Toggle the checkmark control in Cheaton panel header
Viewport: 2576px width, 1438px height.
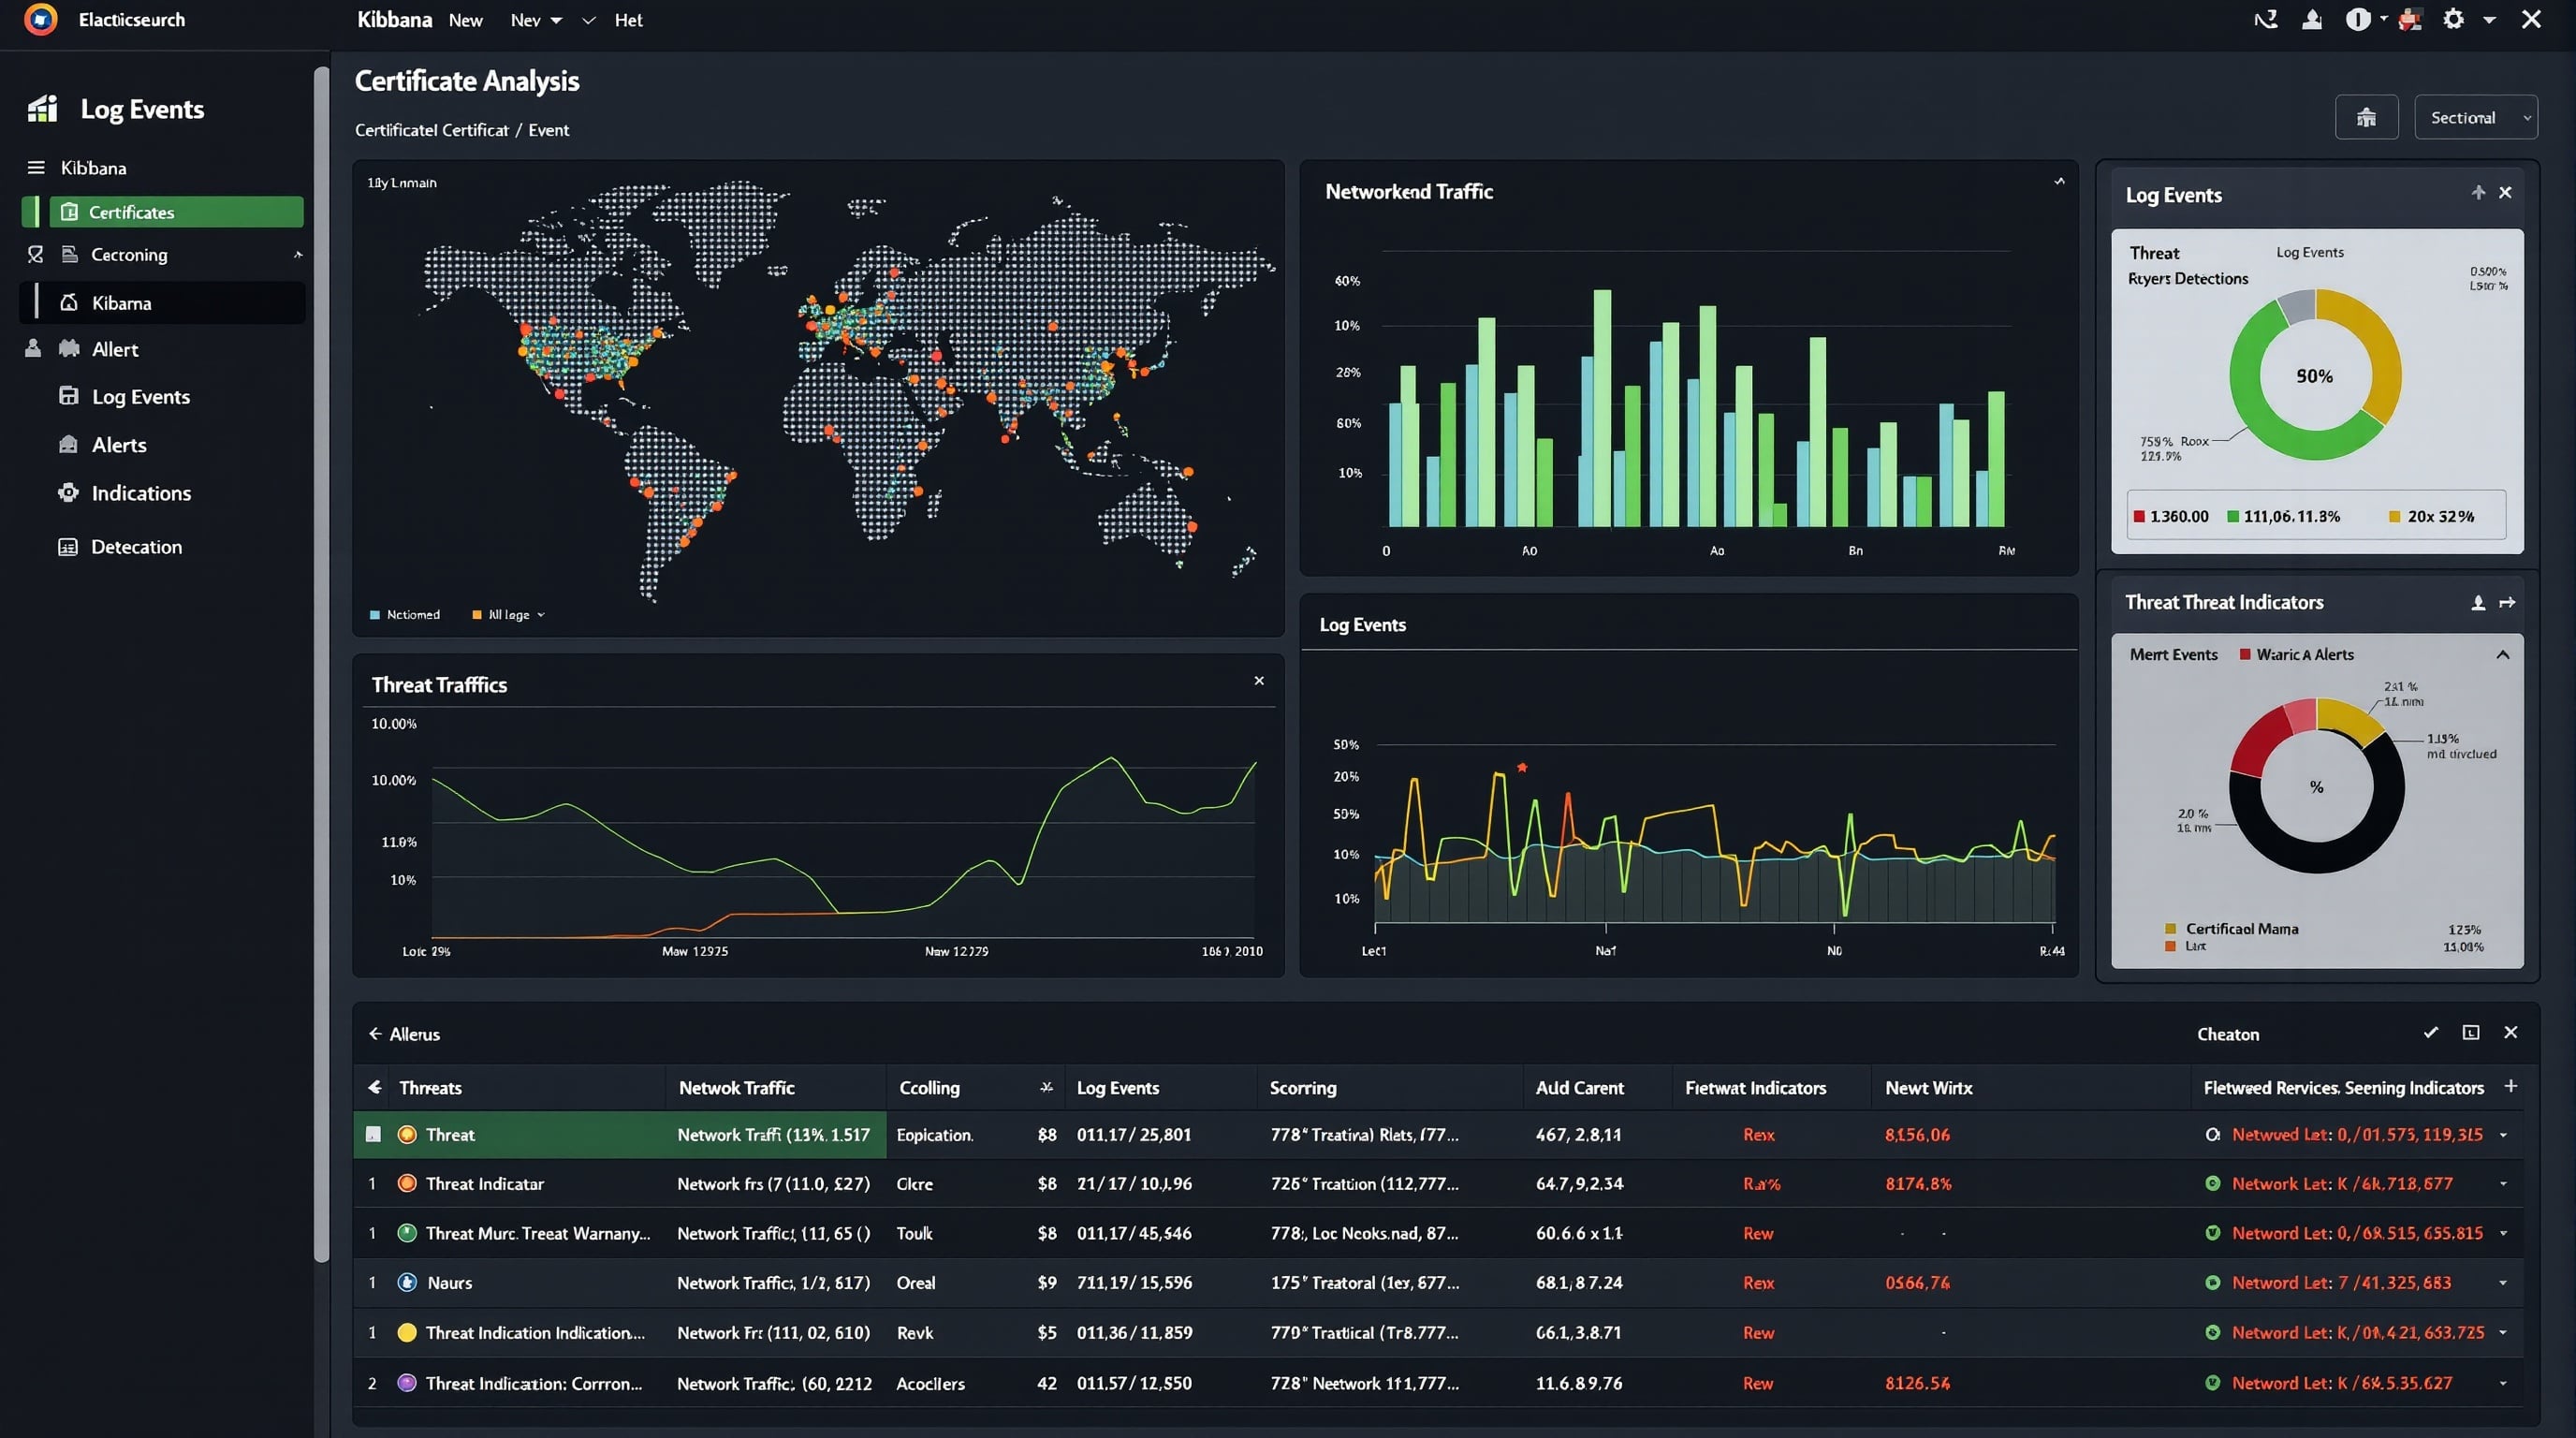point(2430,1033)
